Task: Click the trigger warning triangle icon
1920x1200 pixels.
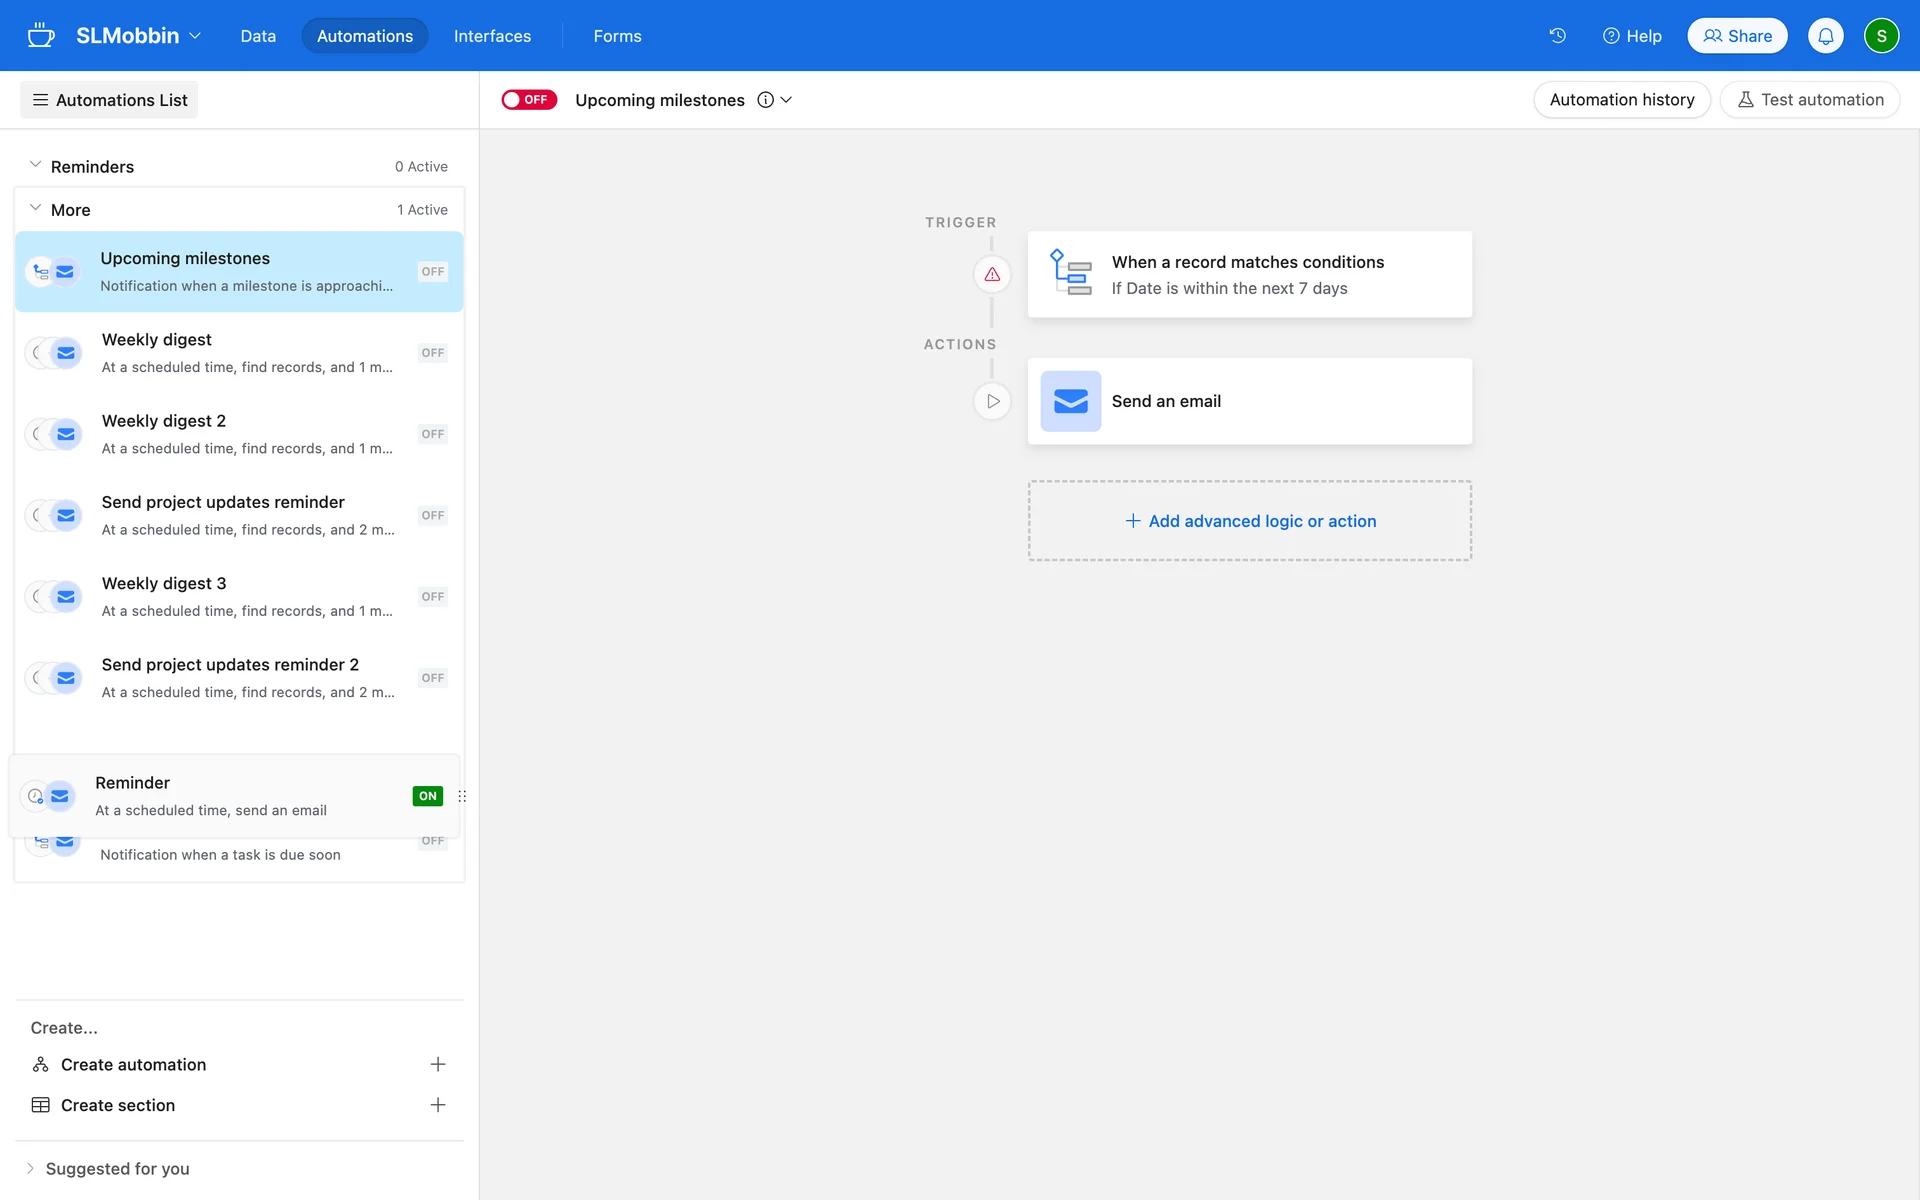Action: coord(992,274)
